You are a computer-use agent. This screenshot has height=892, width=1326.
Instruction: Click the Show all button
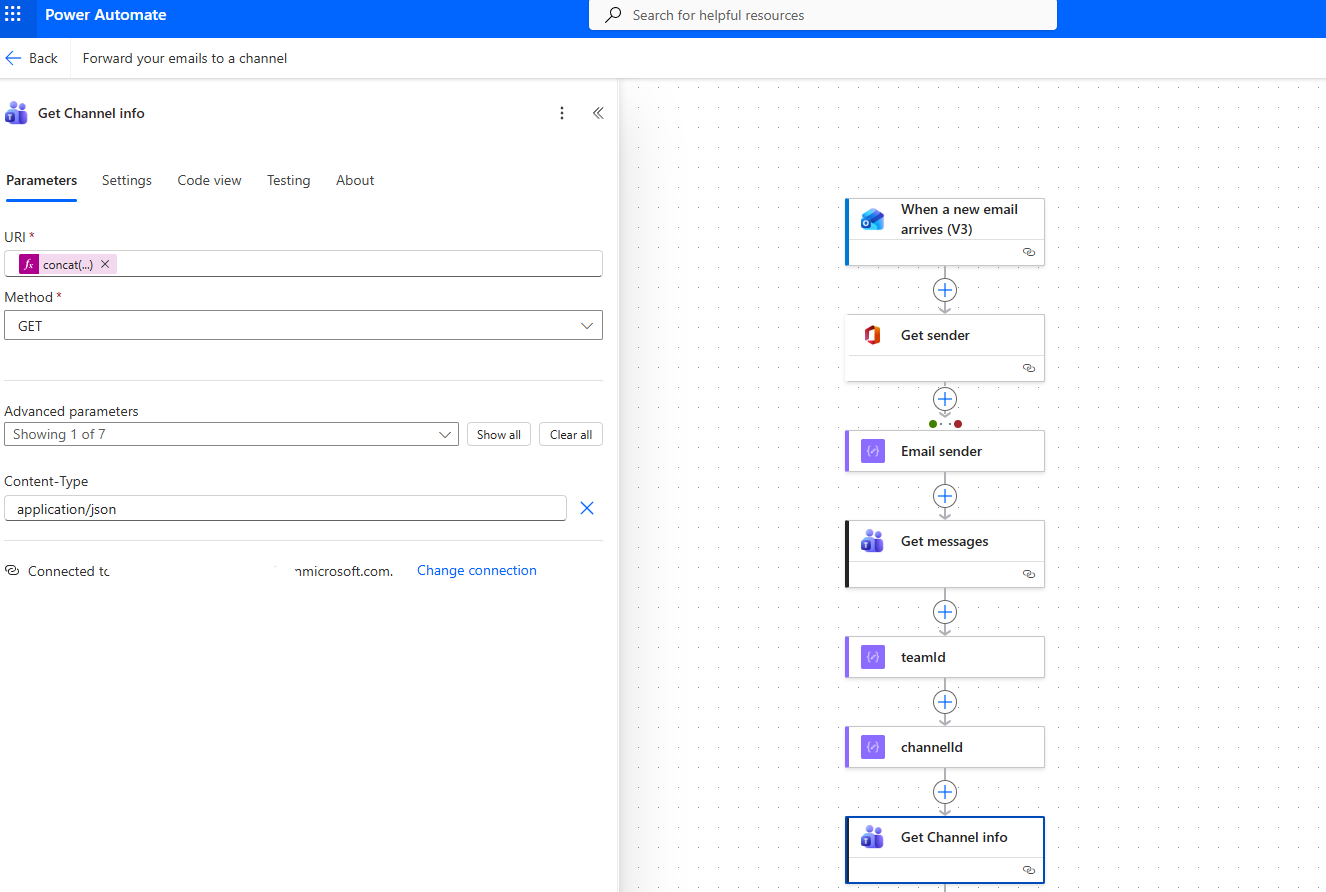[498, 434]
